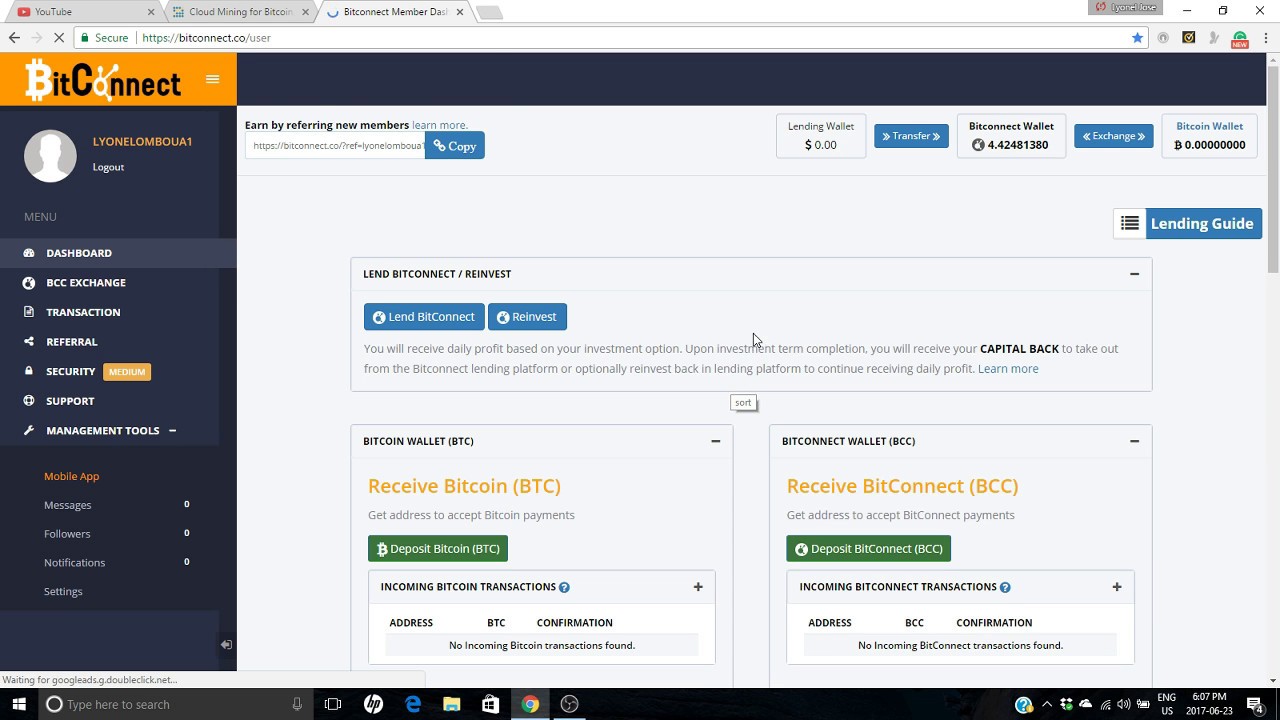Collapse the Bitcoin Wallet (BTC) panel

[x=715, y=441]
